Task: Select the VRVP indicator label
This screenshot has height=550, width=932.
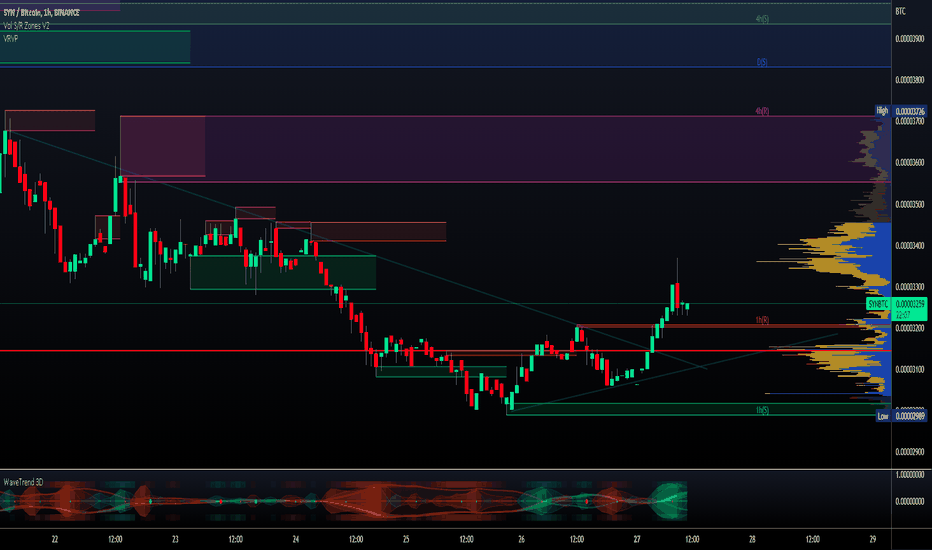Action: 11,39
